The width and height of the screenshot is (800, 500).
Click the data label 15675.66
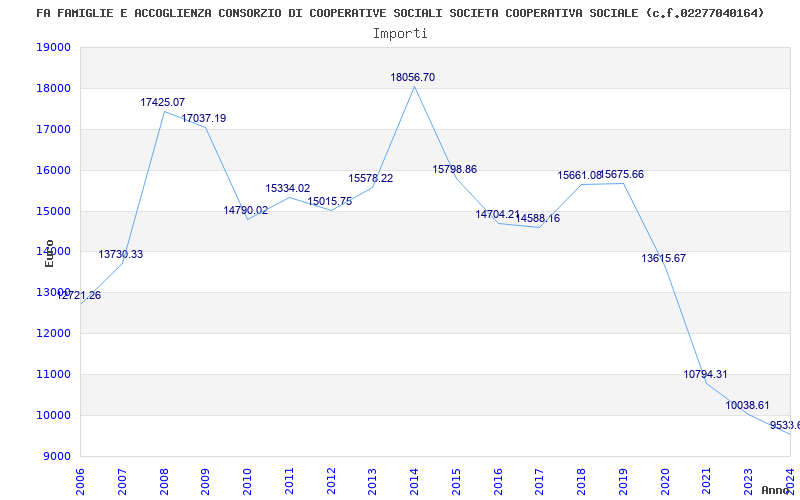[622, 174]
